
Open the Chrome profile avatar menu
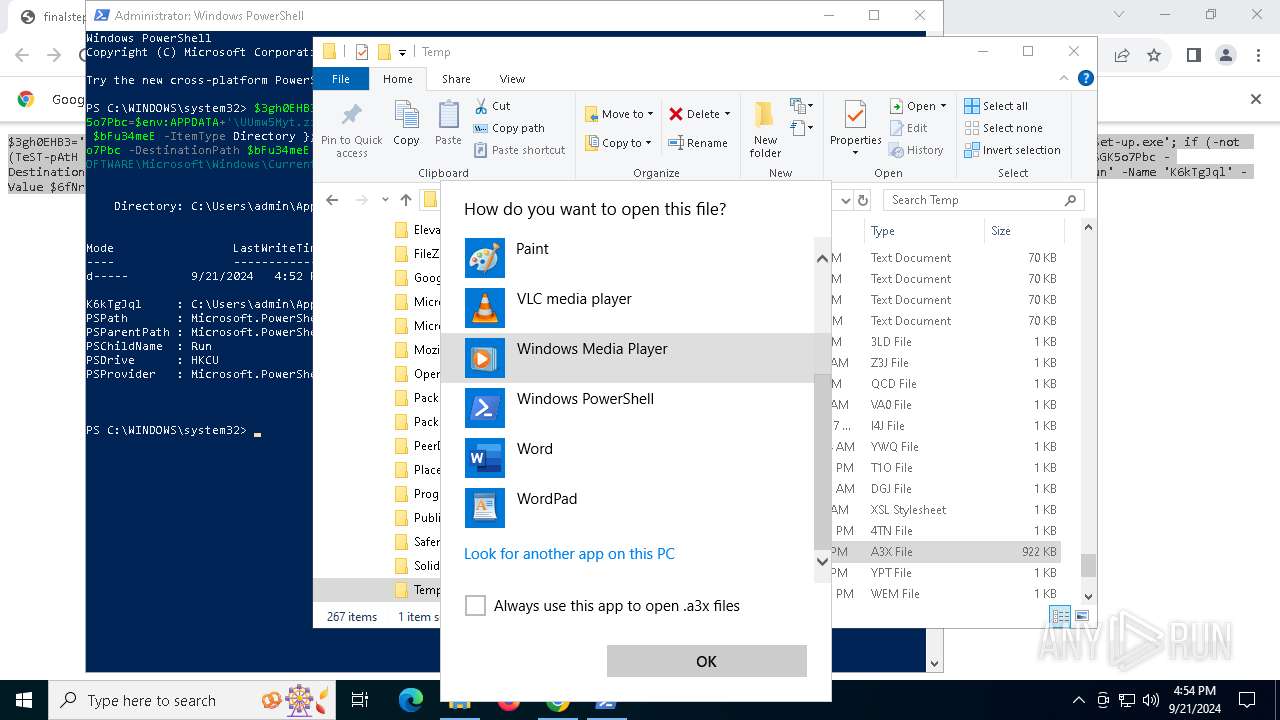(x=1226, y=55)
